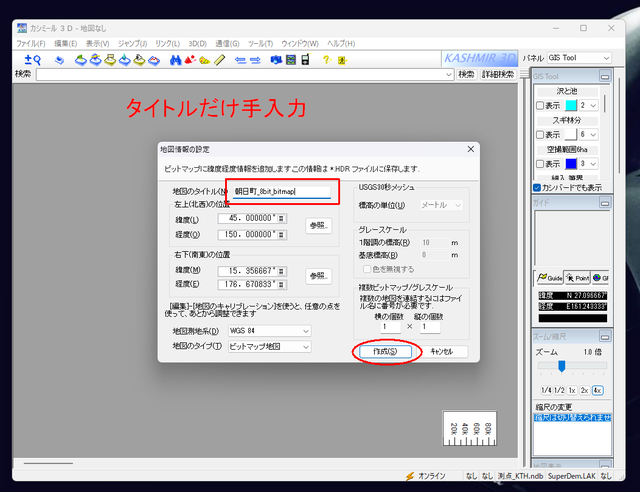Click the yellow map tile with pointer icon
The width and height of the screenshot is (640, 492).
140,60
